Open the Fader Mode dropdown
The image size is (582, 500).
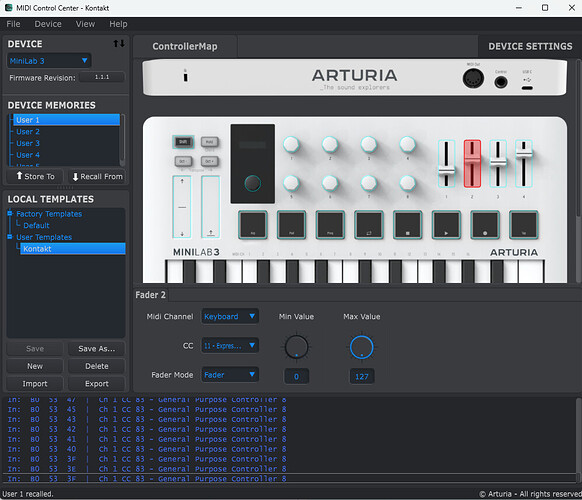click(230, 375)
